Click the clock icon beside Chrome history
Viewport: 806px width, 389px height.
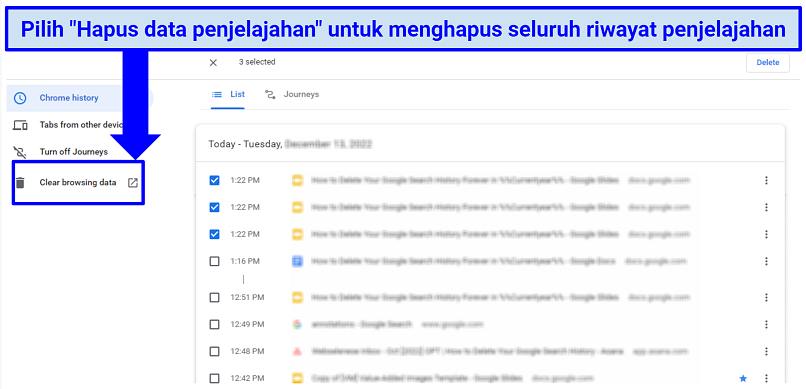pyautogui.click(x=20, y=98)
